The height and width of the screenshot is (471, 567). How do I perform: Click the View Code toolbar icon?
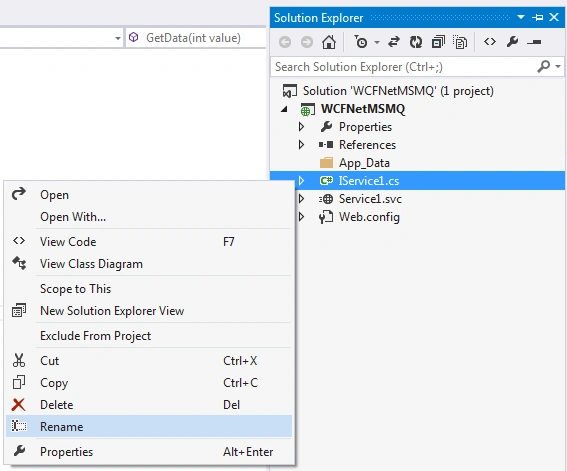(490, 42)
